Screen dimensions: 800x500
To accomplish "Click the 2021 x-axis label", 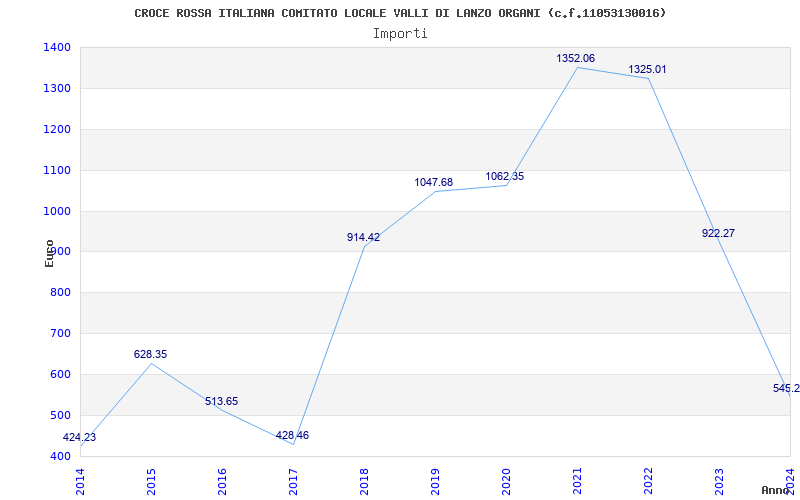I will click(577, 482).
